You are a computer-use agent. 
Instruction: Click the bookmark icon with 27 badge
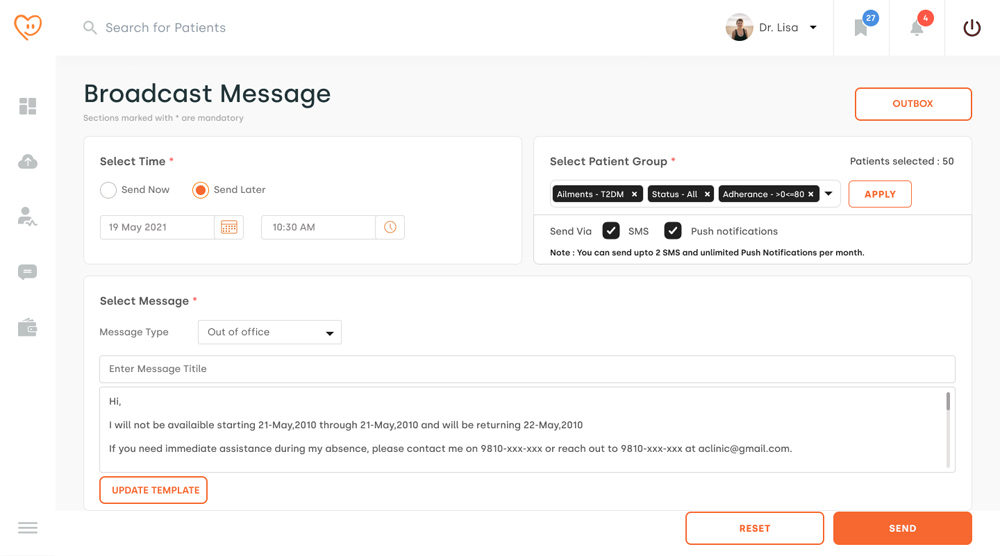coord(861,28)
